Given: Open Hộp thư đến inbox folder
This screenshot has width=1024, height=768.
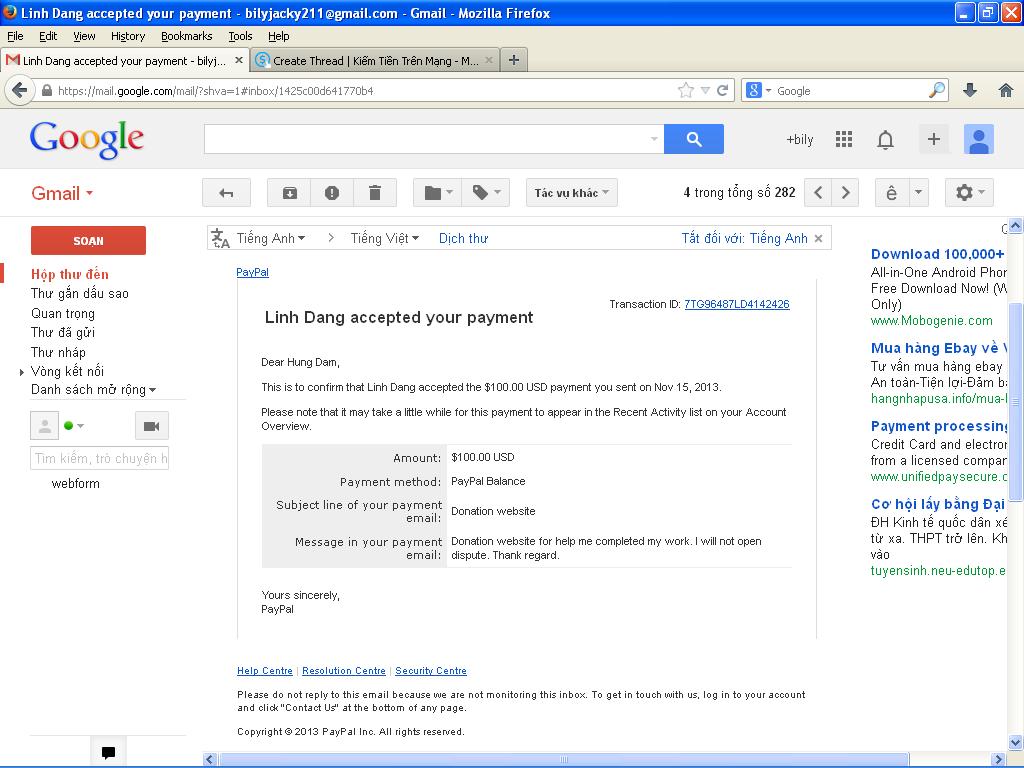Looking at the screenshot, I should 70,274.
